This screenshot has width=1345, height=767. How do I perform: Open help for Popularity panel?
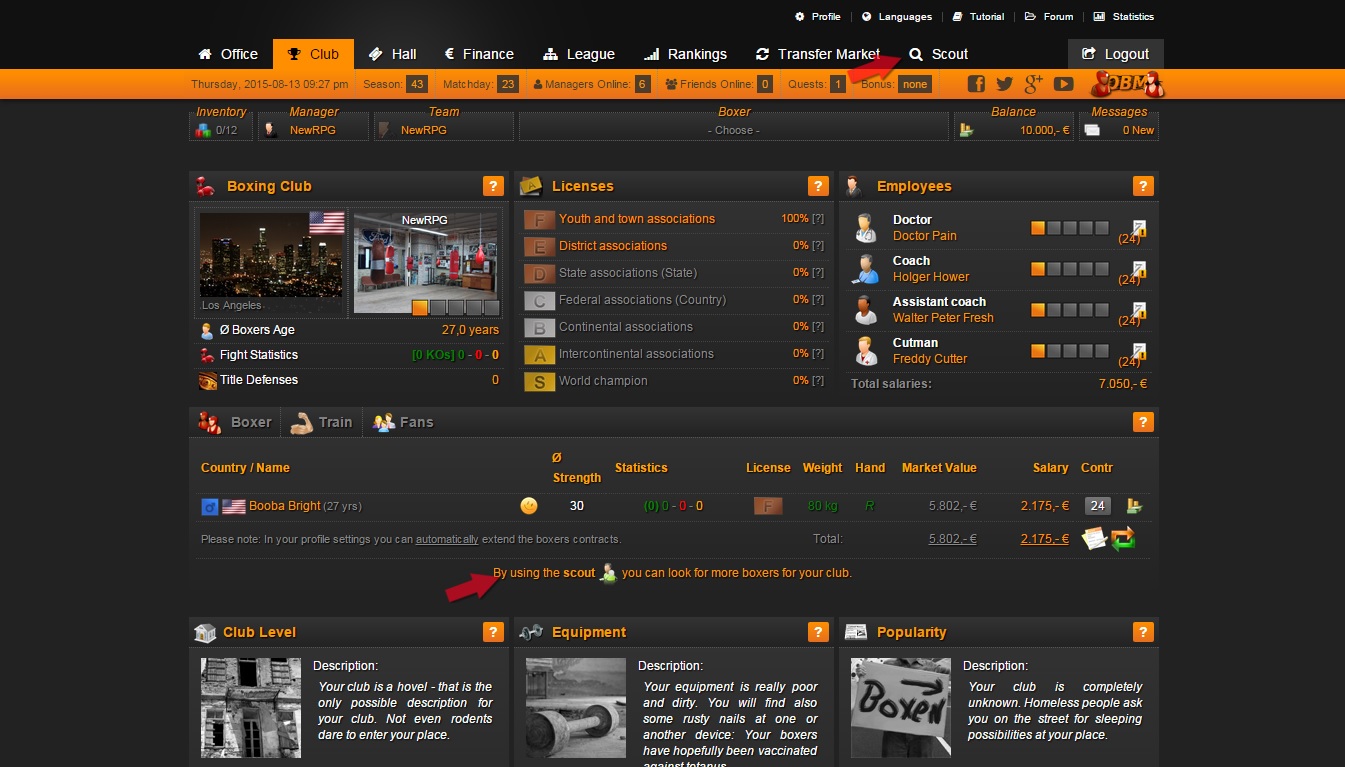pyautogui.click(x=1143, y=632)
